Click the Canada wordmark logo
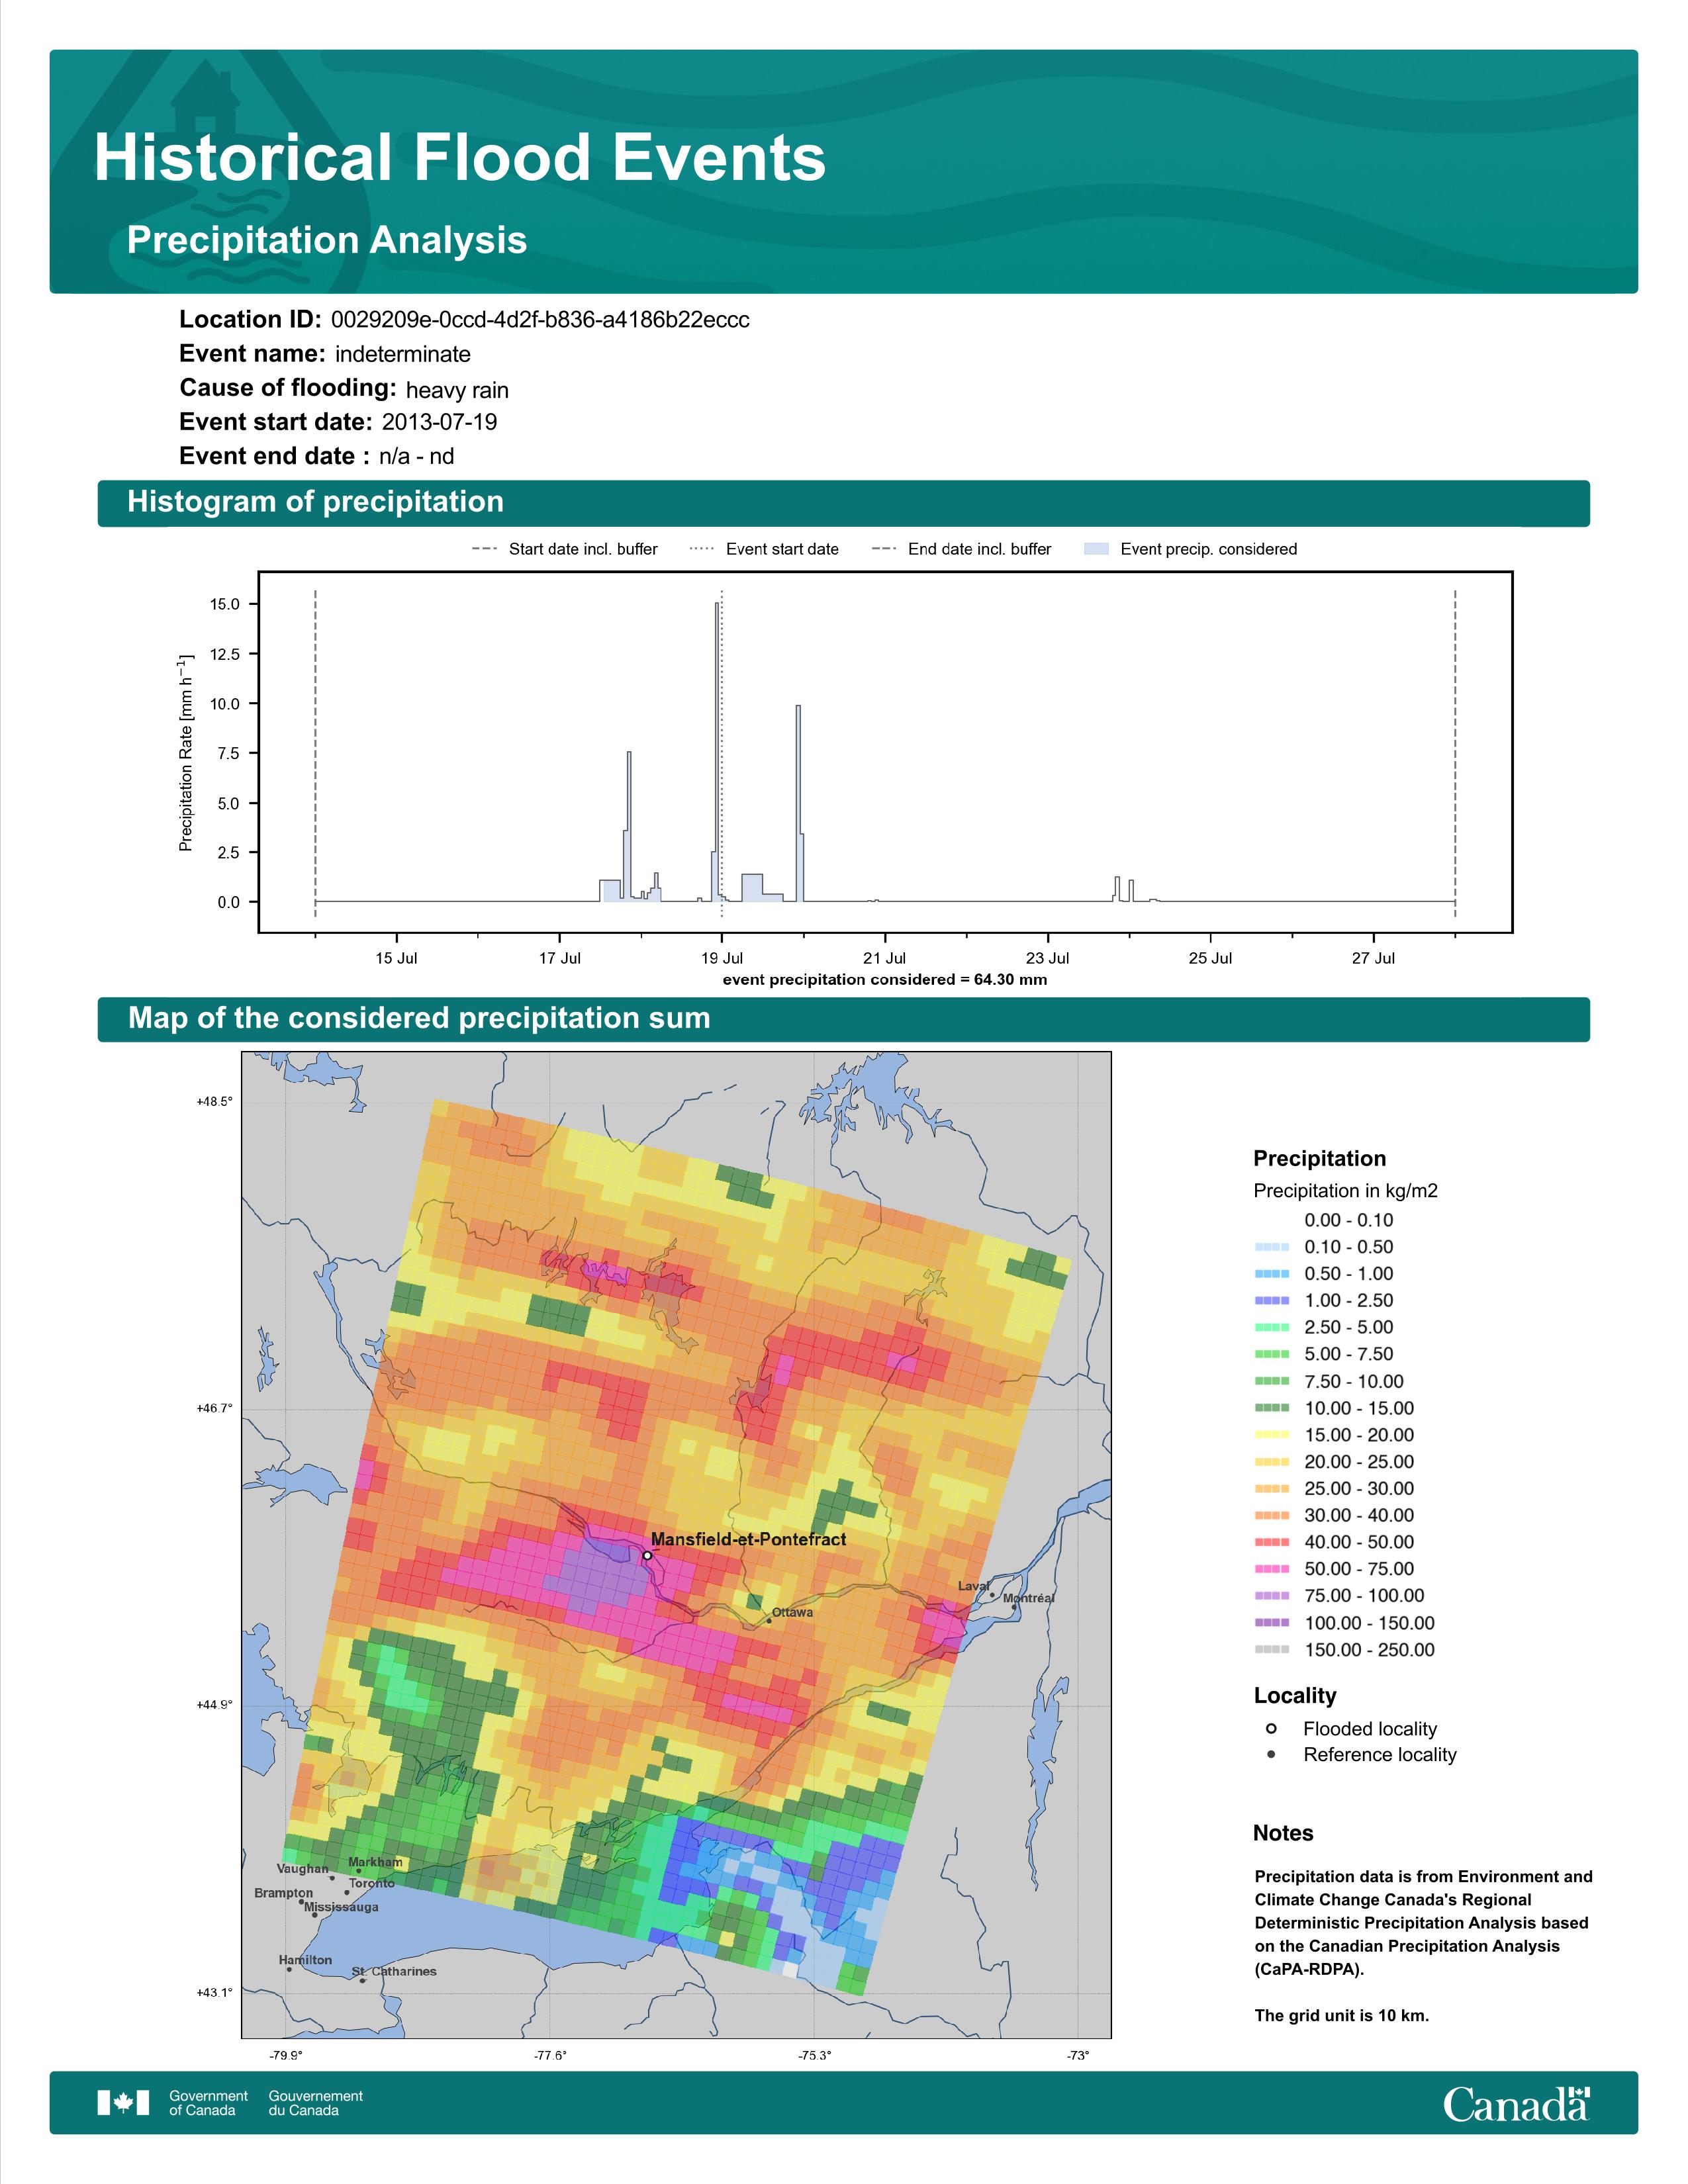 point(1516,2103)
